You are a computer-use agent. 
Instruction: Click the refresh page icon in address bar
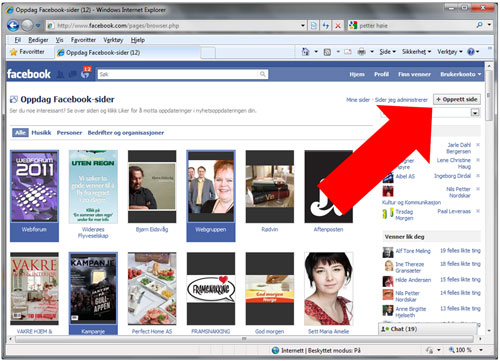click(x=326, y=26)
